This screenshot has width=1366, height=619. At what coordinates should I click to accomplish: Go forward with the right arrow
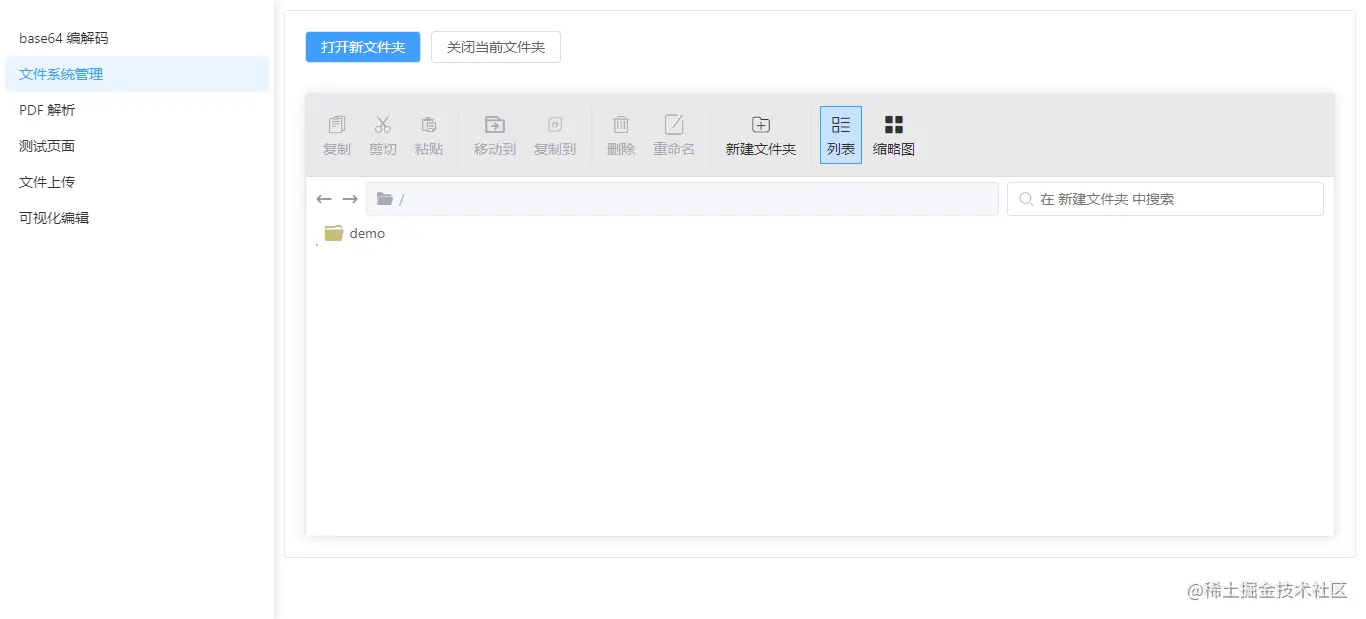tap(350, 199)
